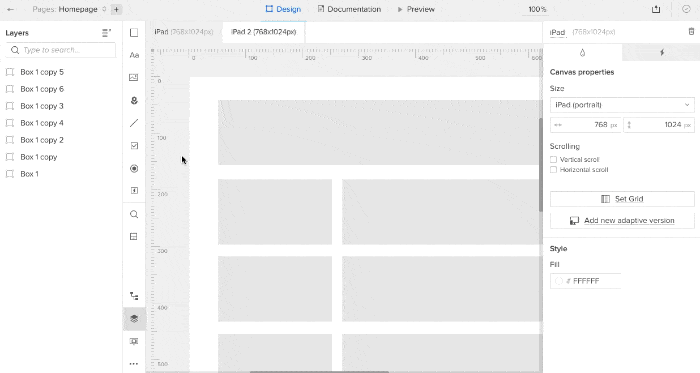Click Add new adaptive version
The height and width of the screenshot is (373, 700).
[x=622, y=220]
